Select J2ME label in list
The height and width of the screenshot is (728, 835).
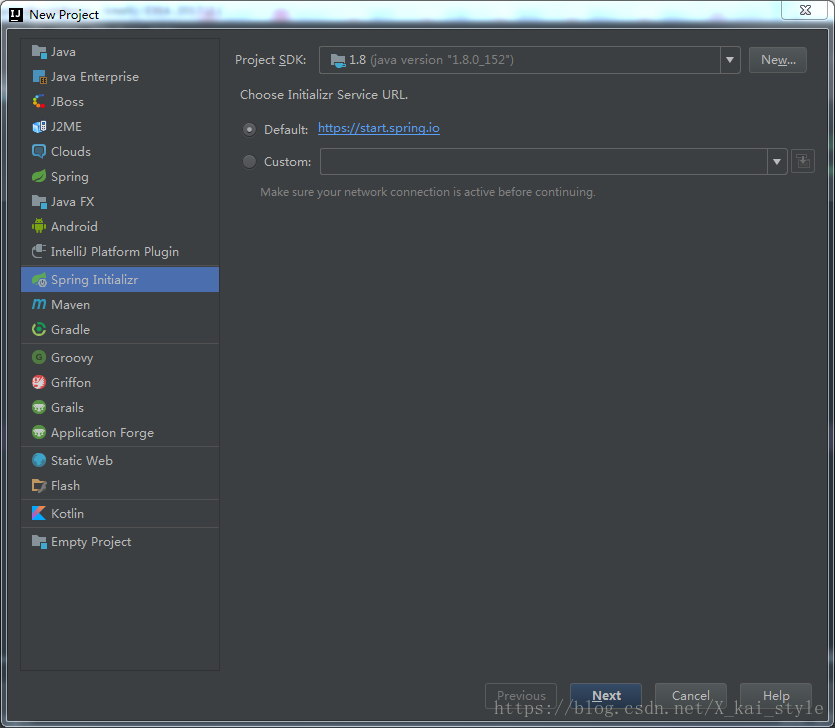click(x=66, y=127)
